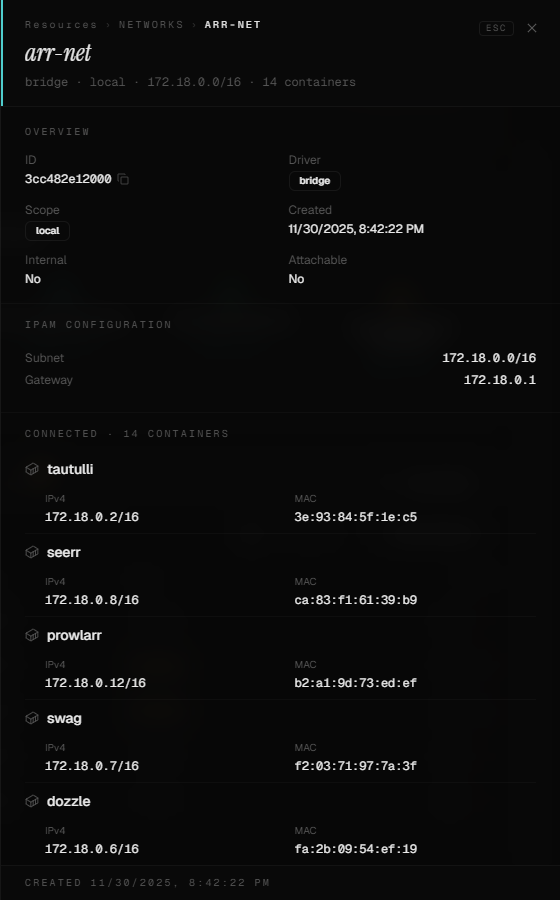
Task: Click the prowlarr container cube icon
Action: (32, 635)
